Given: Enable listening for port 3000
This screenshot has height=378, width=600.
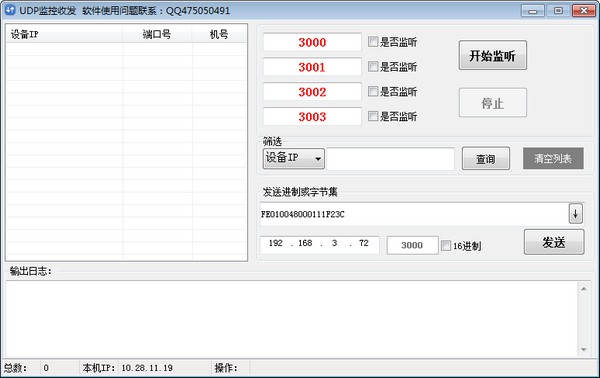Looking at the screenshot, I should (373, 42).
